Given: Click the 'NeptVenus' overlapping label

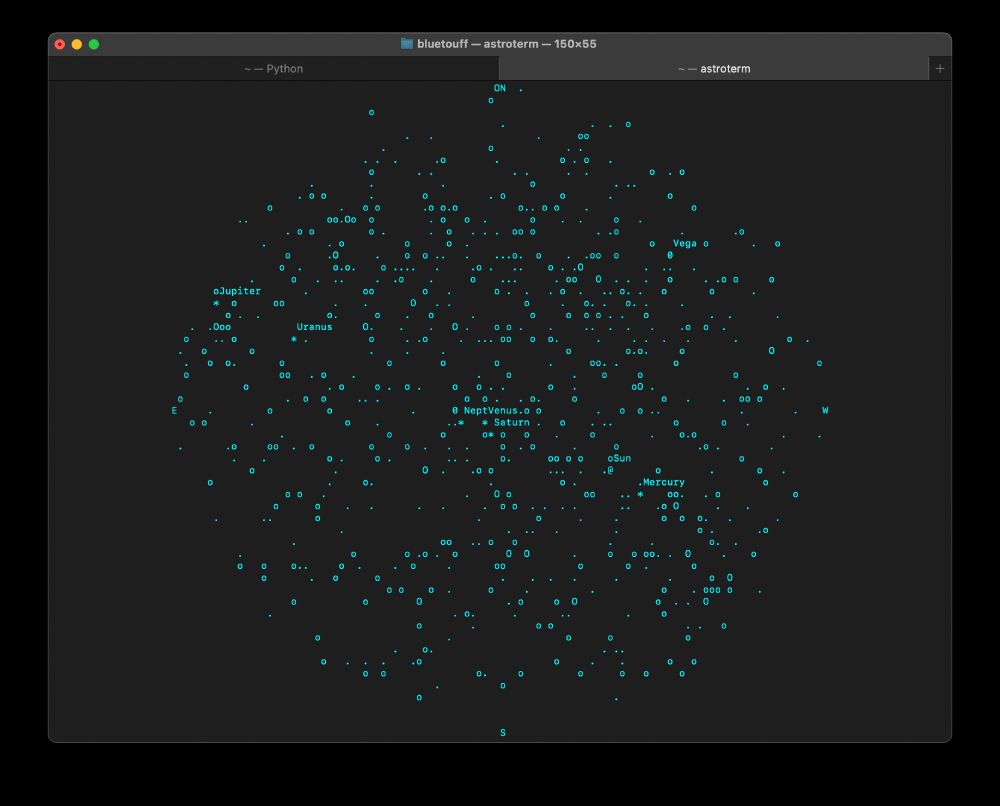Looking at the screenshot, I should tap(490, 410).
